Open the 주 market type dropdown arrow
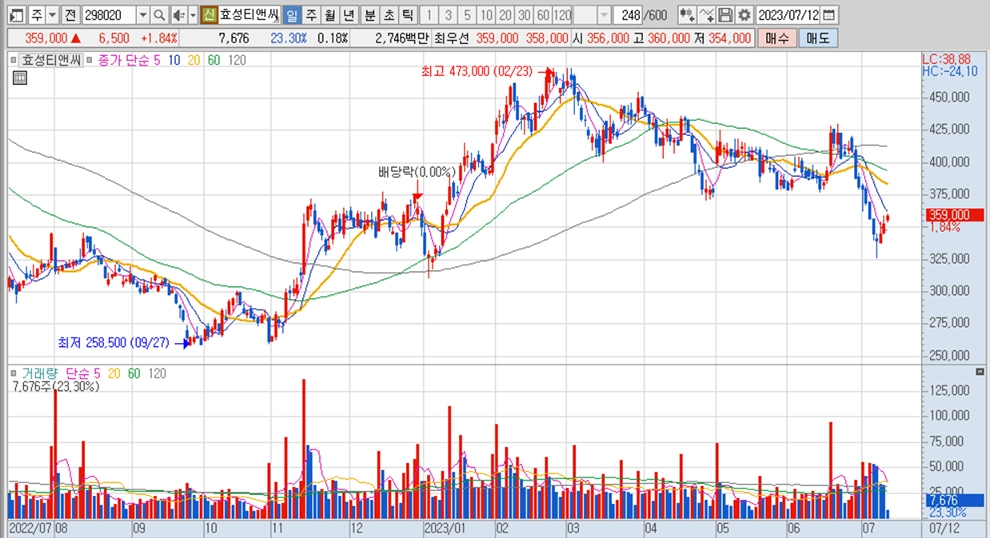The width and height of the screenshot is (990, 538). point(52,15)
